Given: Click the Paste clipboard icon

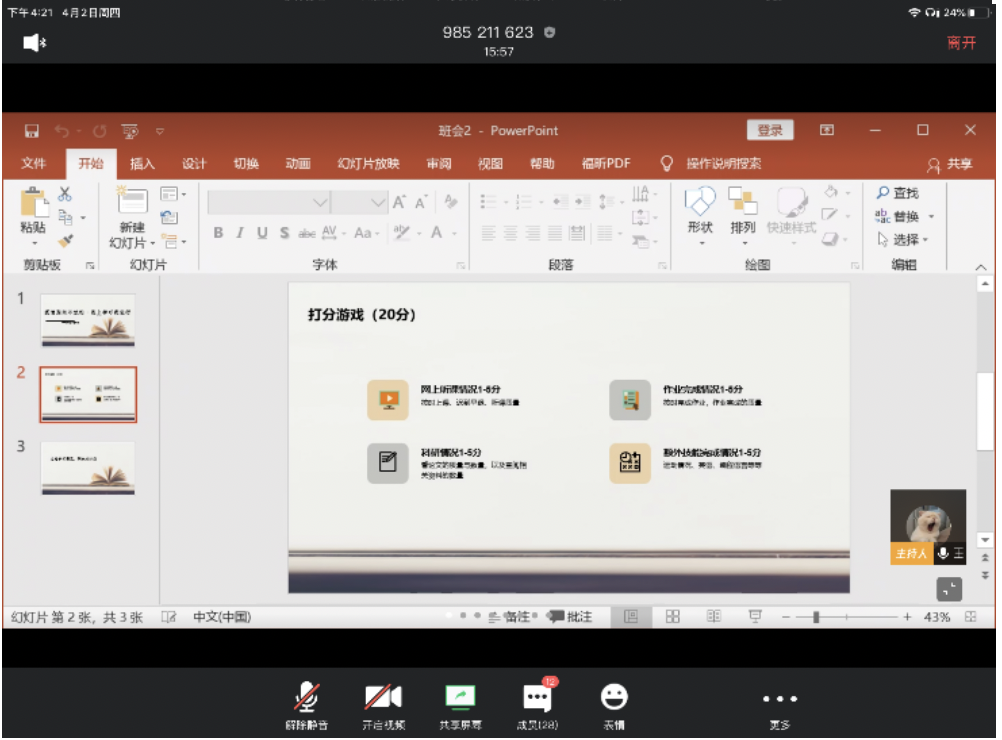Looking at the screenshot, I should click(x=34, y=204).
